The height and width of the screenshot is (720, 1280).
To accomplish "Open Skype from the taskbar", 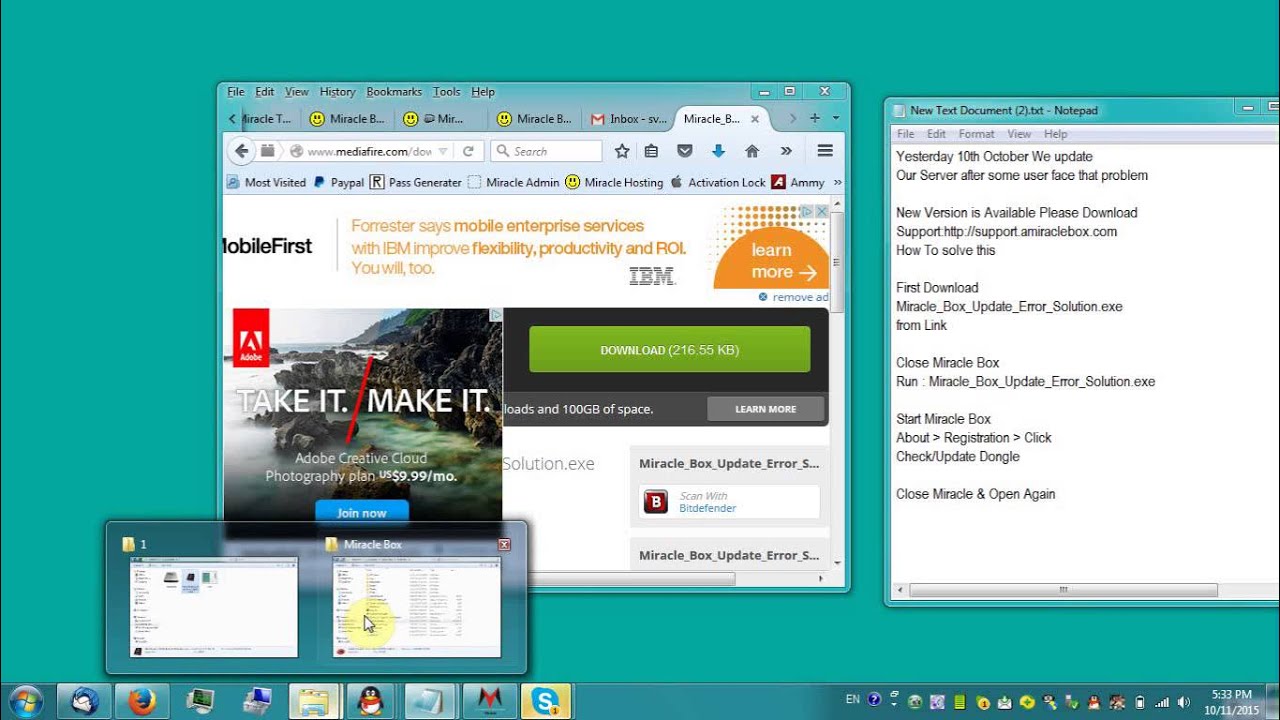I will [x=546, y=702].
